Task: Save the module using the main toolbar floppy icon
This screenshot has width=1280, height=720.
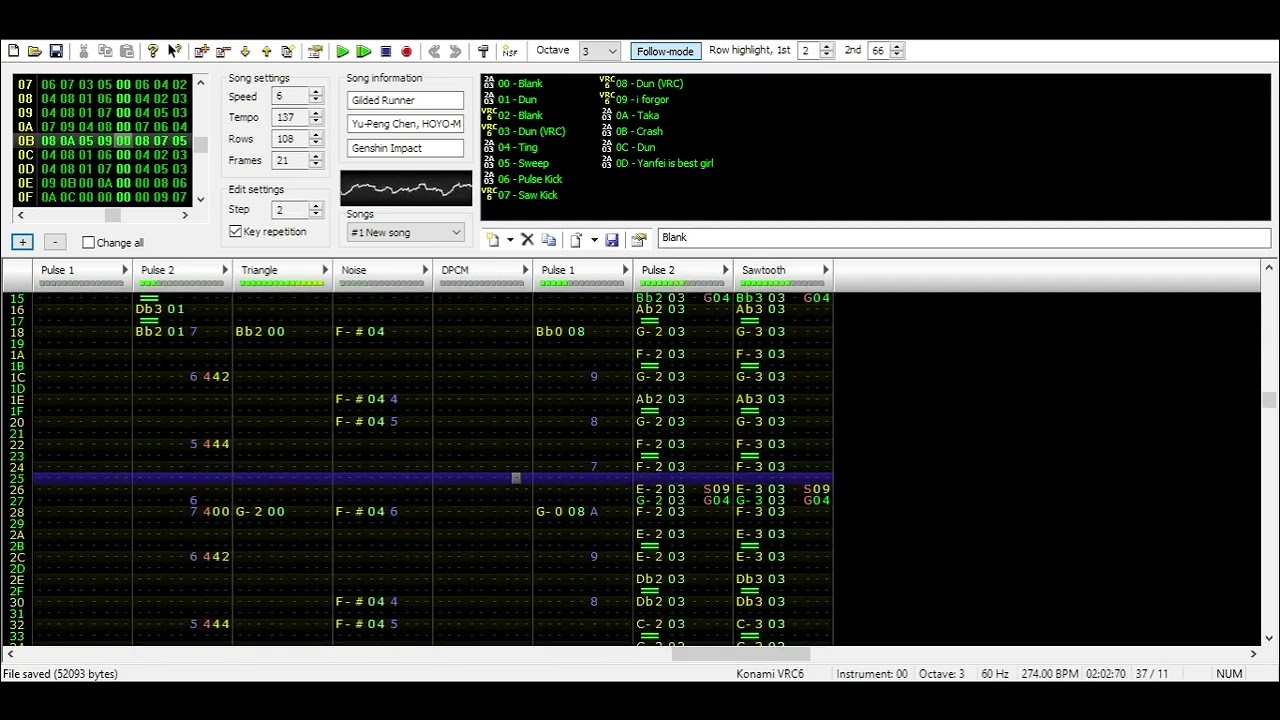Action: 56,51
